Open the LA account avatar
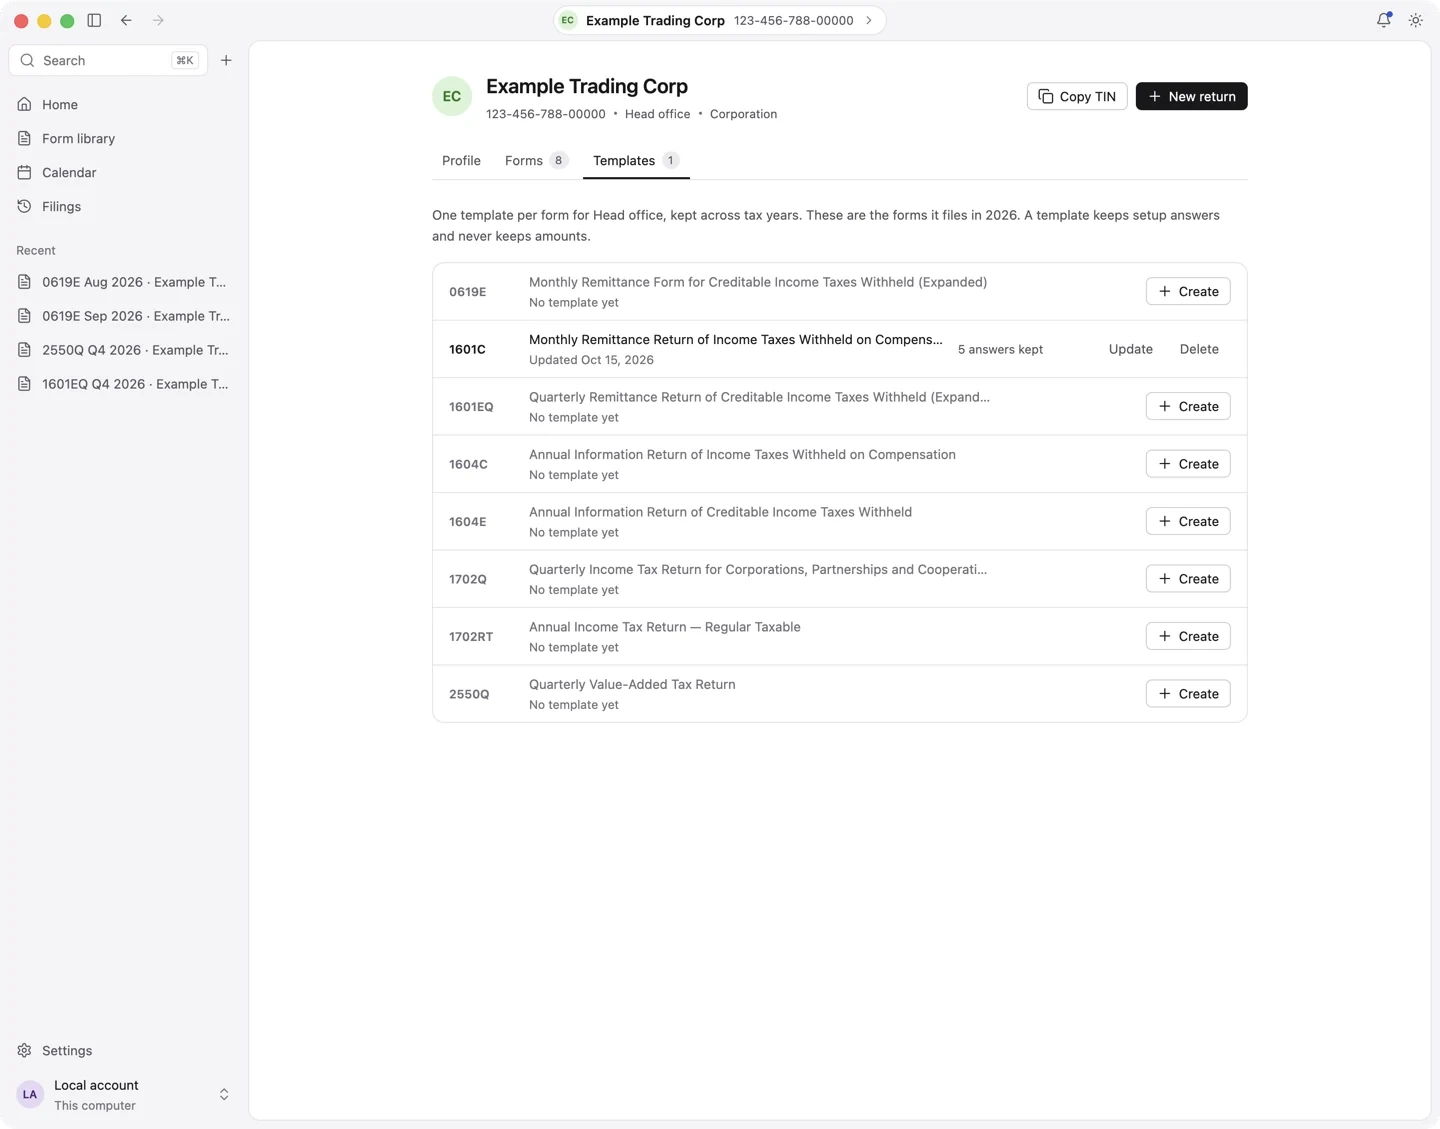Screen dimensions: 1440x1129 [30, 1094]
